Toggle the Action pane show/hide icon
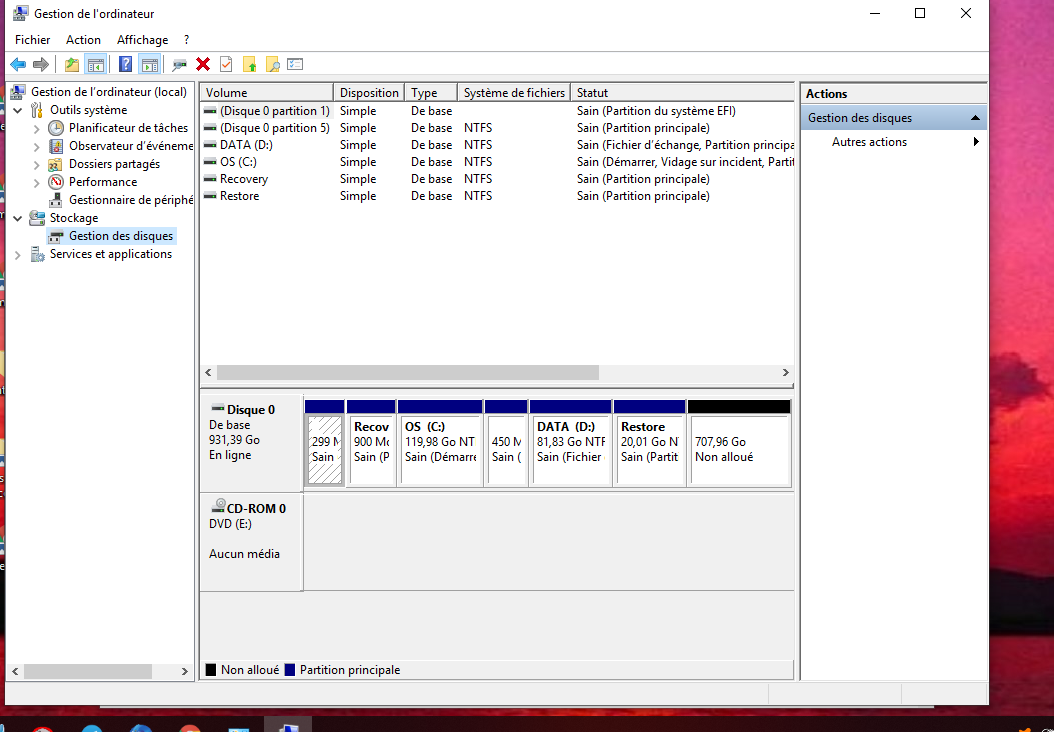Image resolution: width=1054 pixels, height=732 pixels. [x=150, y=65]
